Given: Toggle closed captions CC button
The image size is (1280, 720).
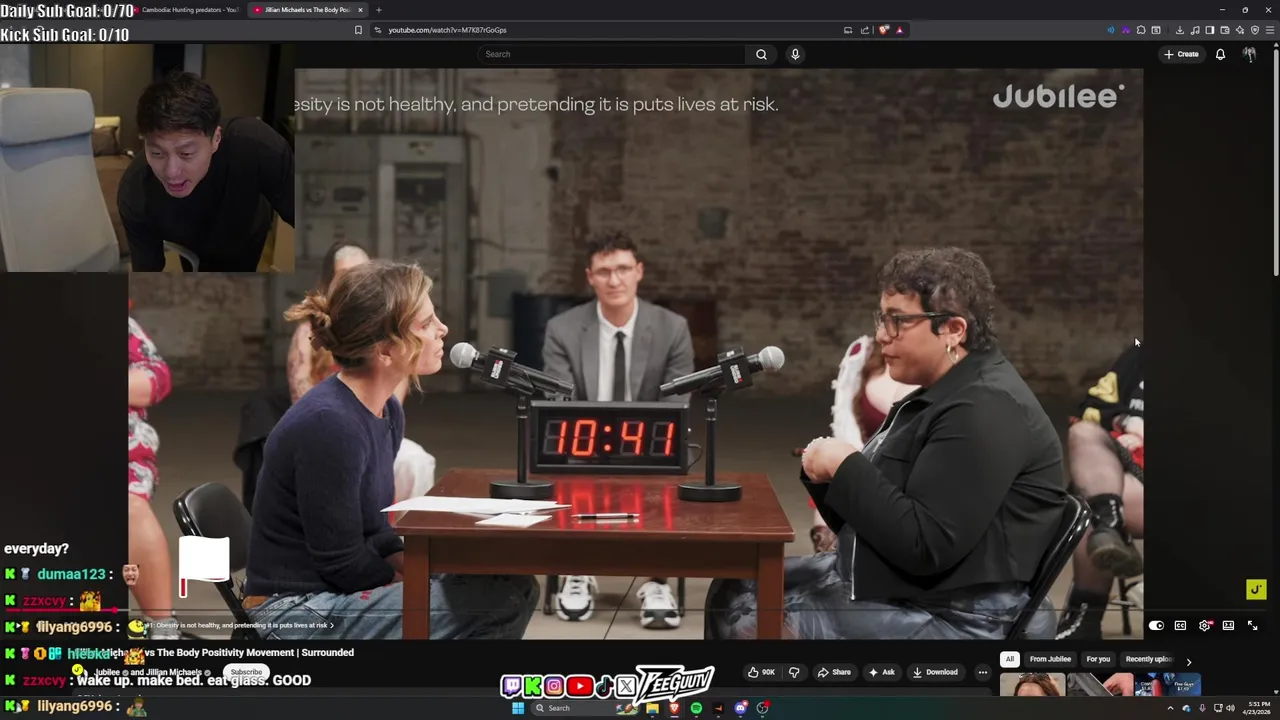Looking at the screenshot, I should (x=1180, y=626).
